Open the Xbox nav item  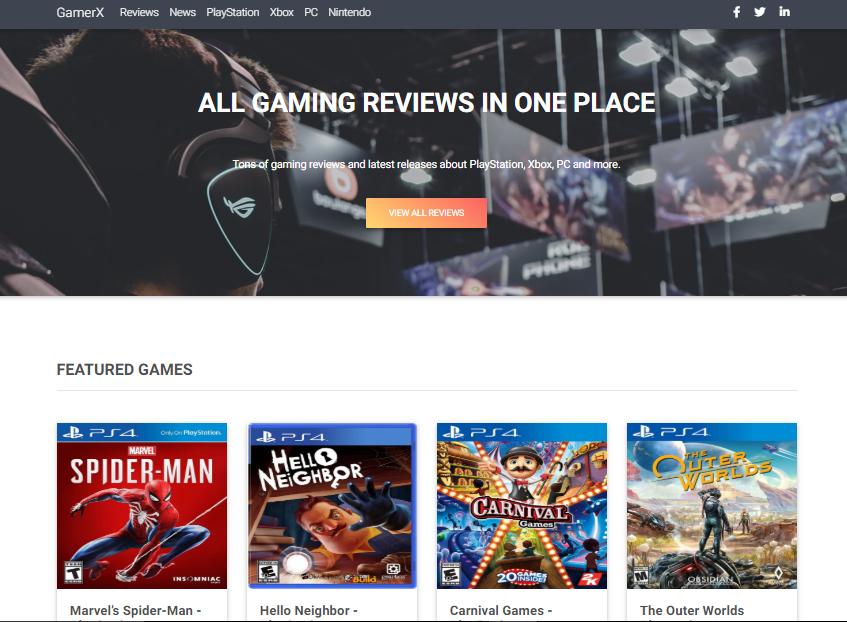point(281,12)
